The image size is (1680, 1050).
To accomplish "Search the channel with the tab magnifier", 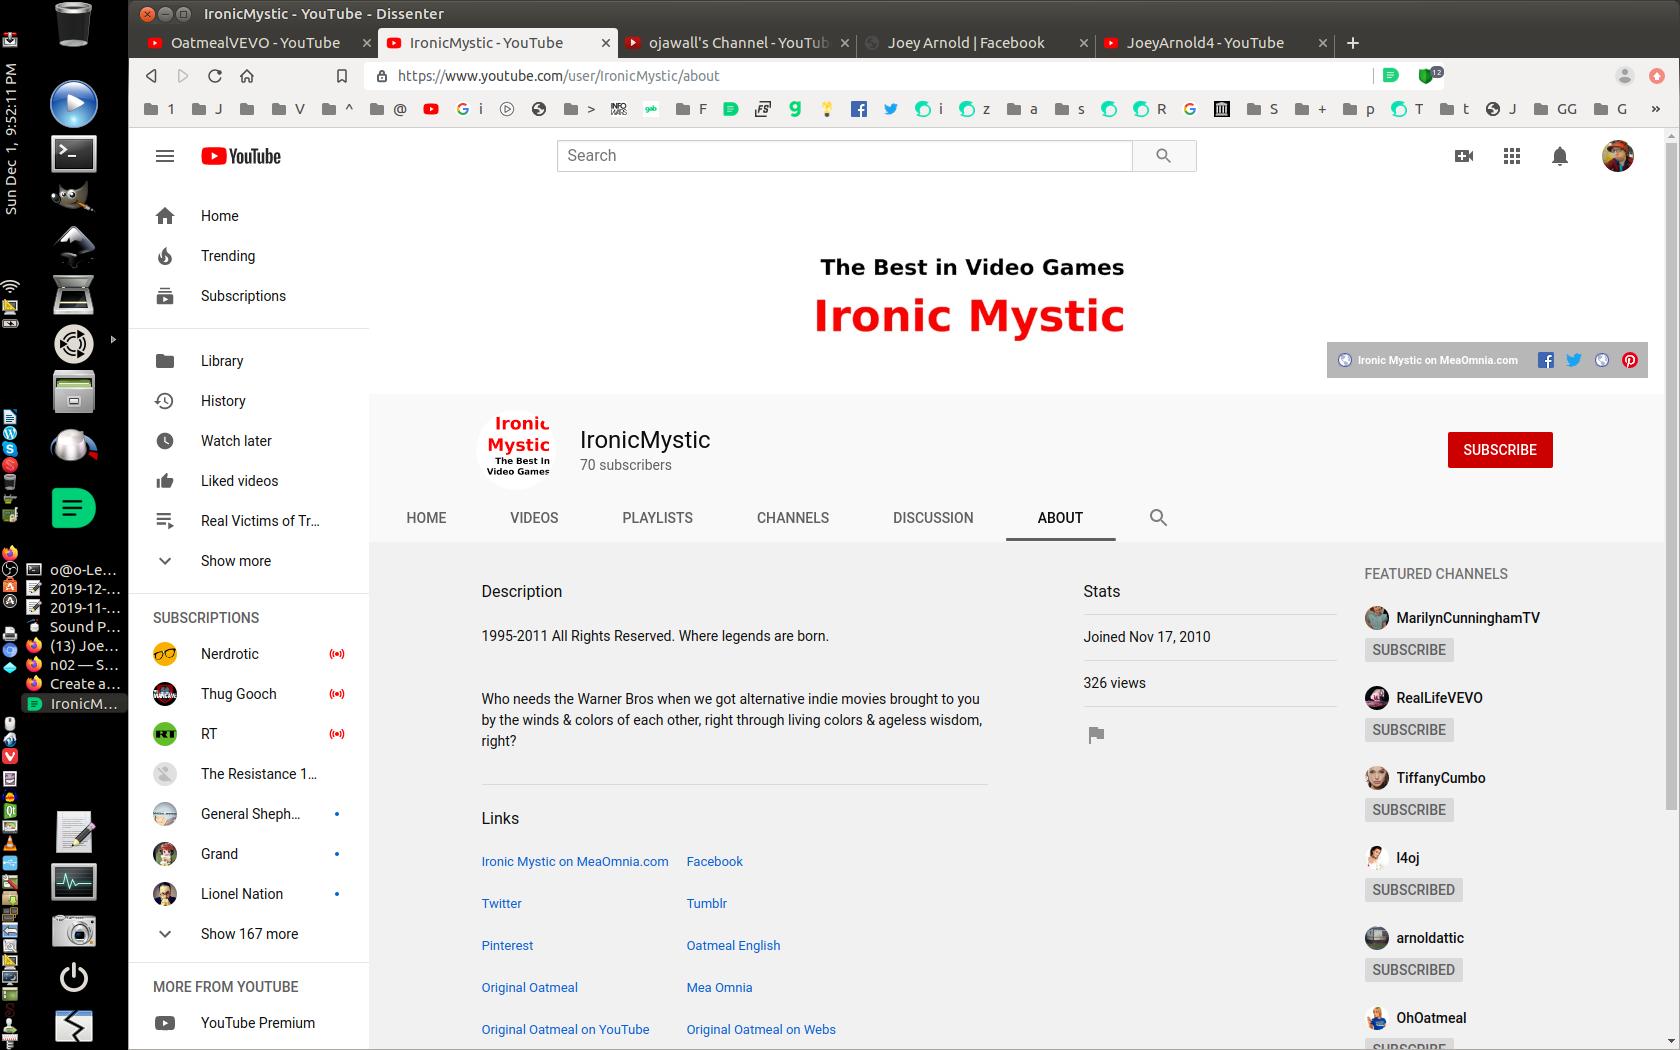I will click(x=1158, y=518).
